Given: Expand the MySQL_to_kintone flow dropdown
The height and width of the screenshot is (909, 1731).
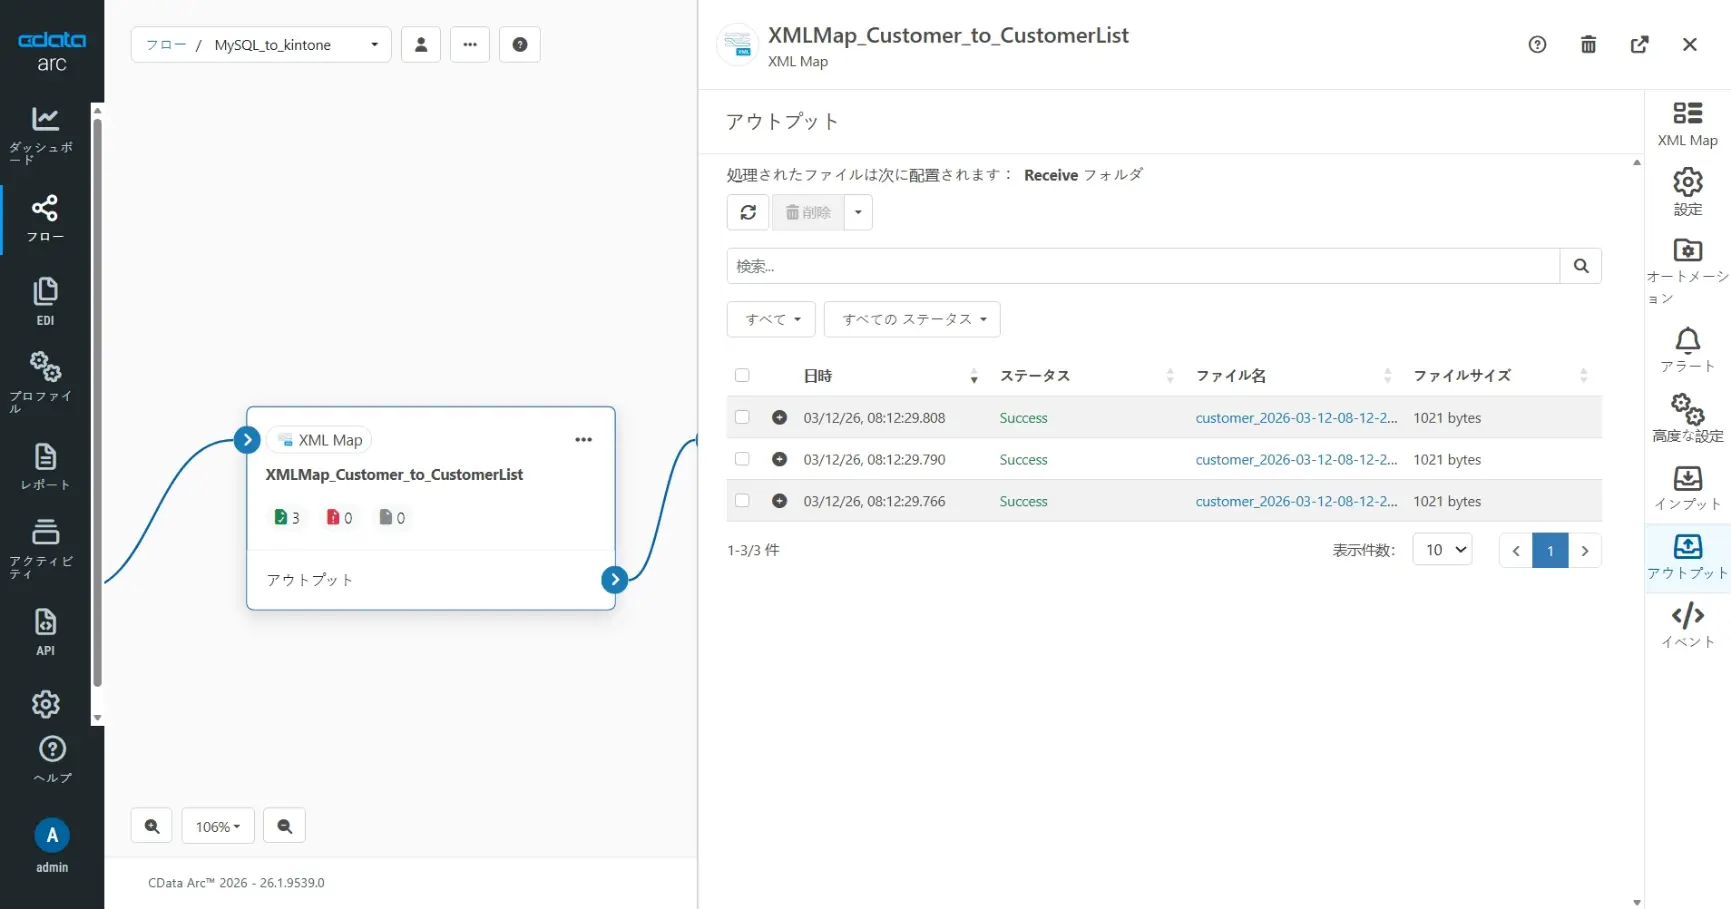Looking at the screenshot, I should 374,45.
